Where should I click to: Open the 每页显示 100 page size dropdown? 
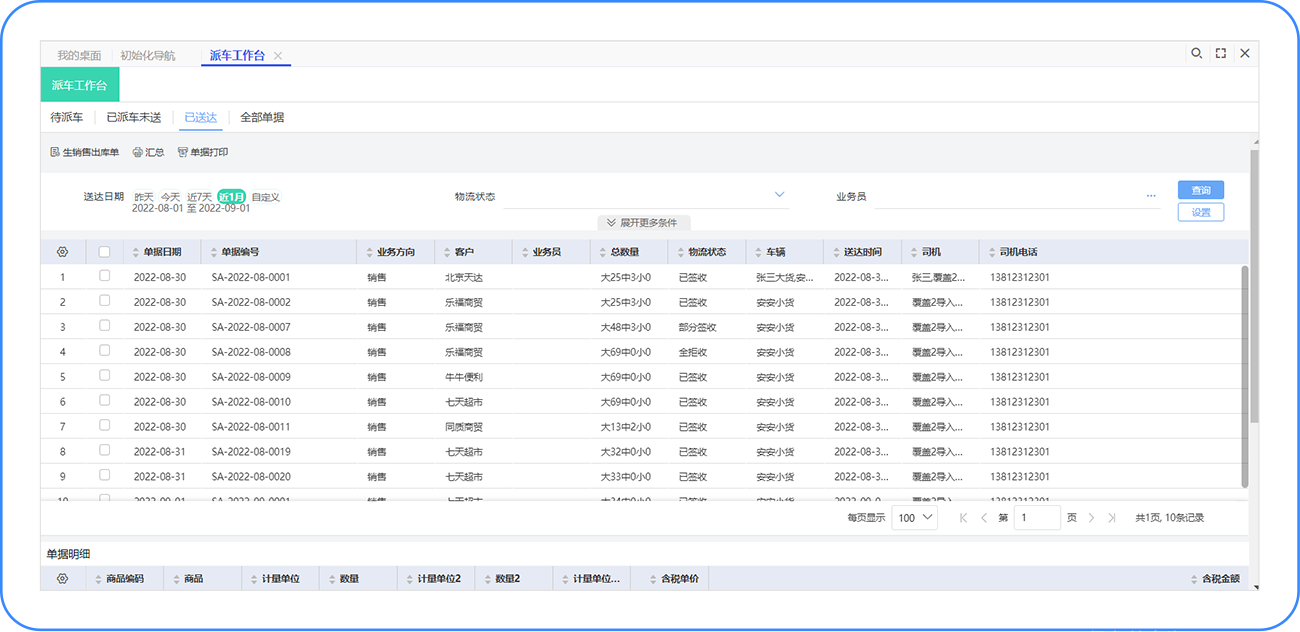[915, 518]
